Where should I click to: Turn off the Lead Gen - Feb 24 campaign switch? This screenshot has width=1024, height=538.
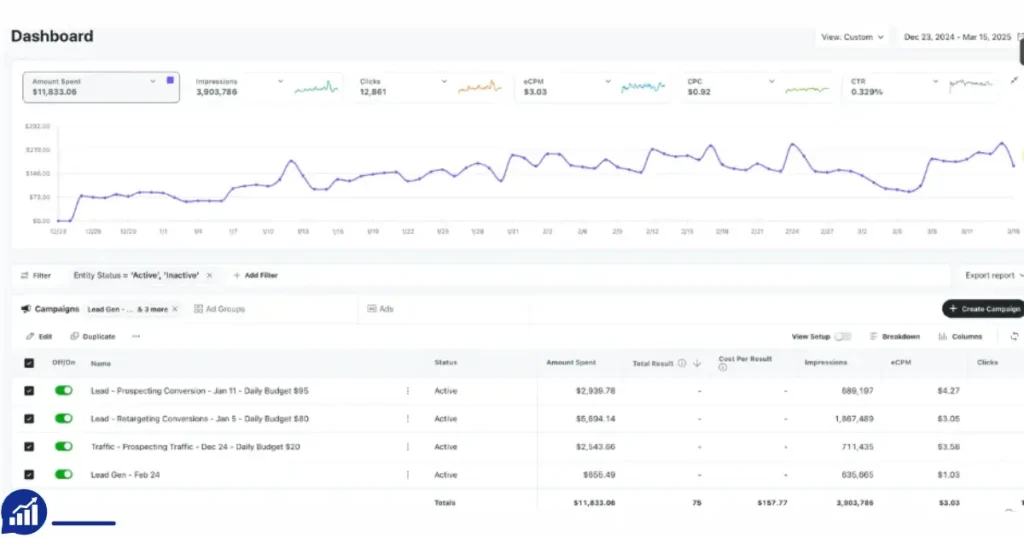63,475
